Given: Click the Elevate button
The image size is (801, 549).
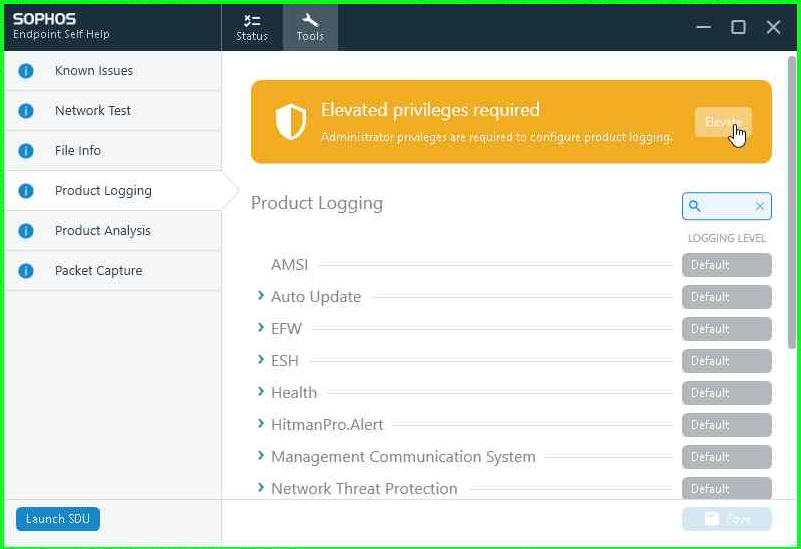Looking at the screenshot, I should (722, 122).
